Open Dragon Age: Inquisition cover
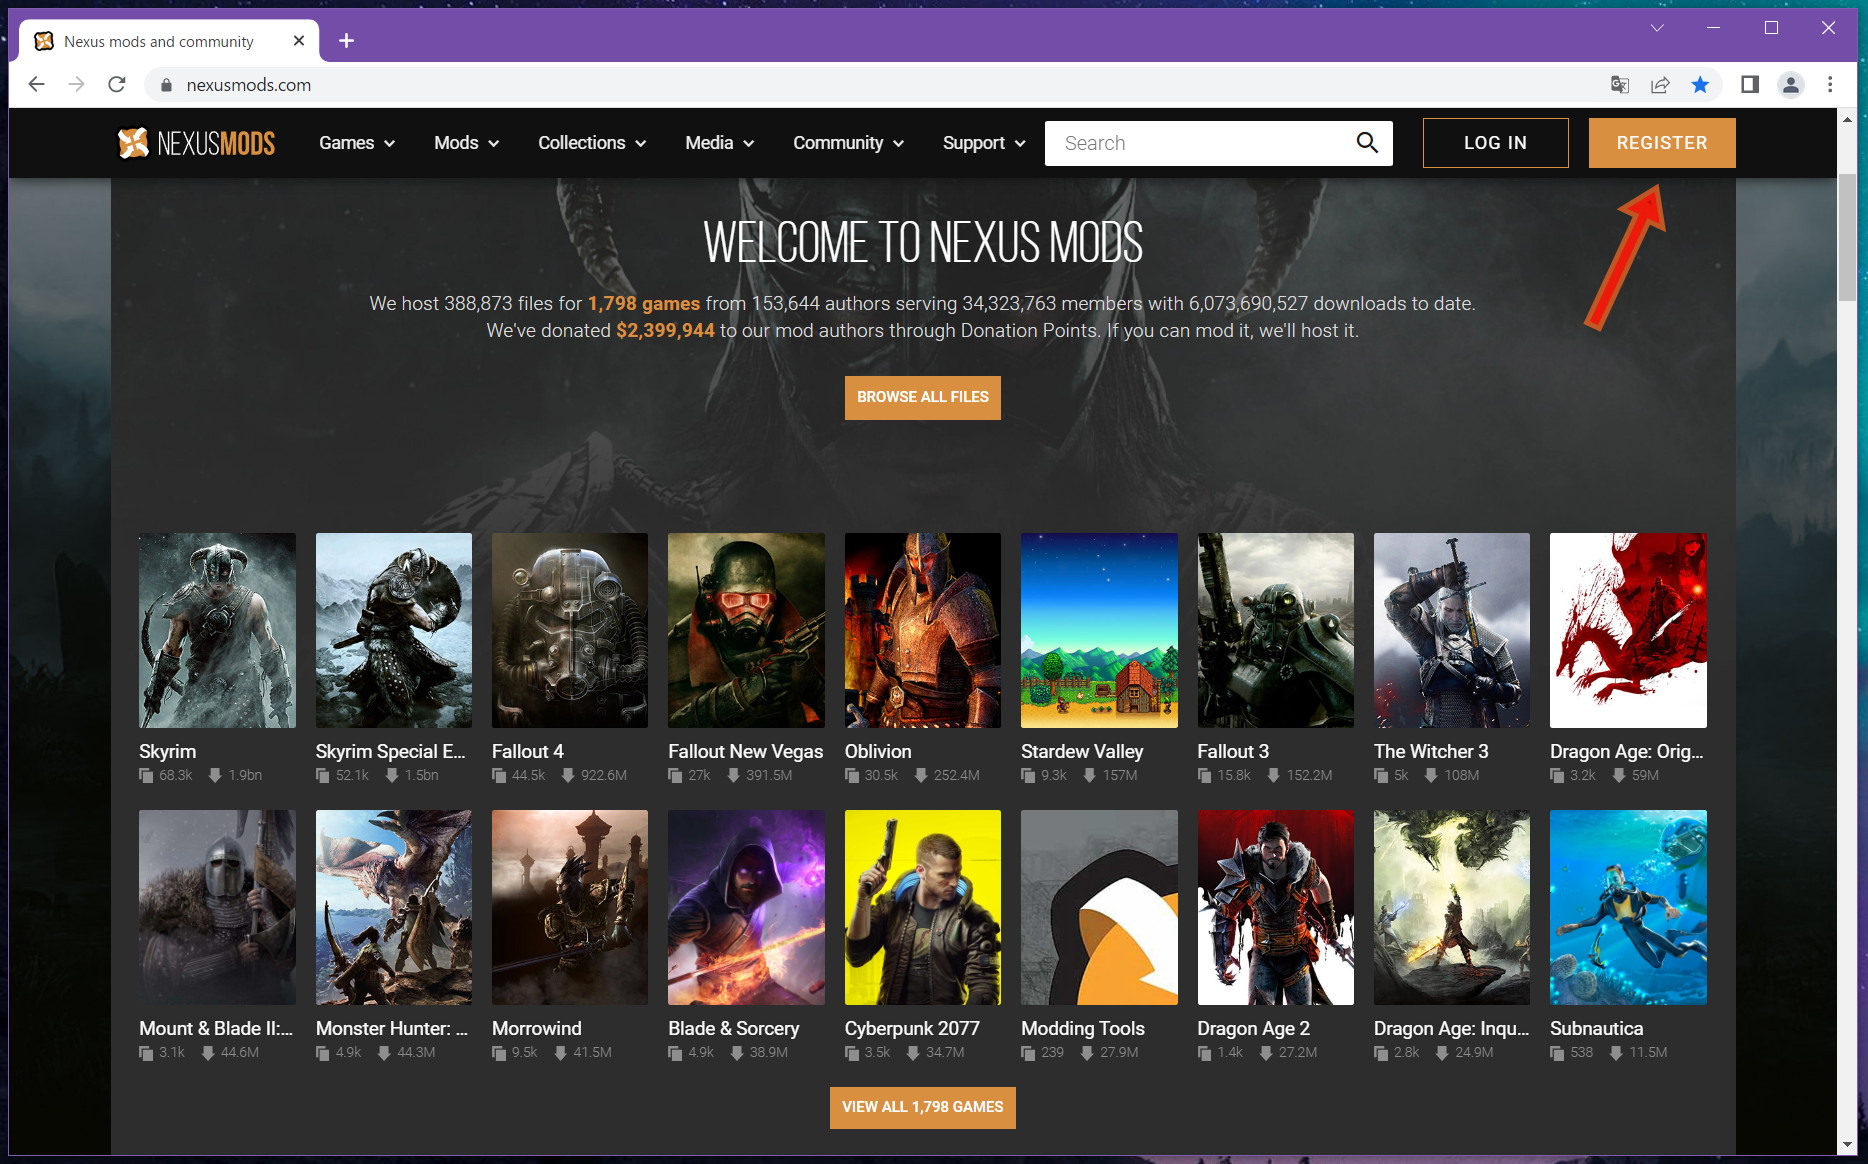The width and height of the screenshot is (1868, 1164). (1452, 907)
